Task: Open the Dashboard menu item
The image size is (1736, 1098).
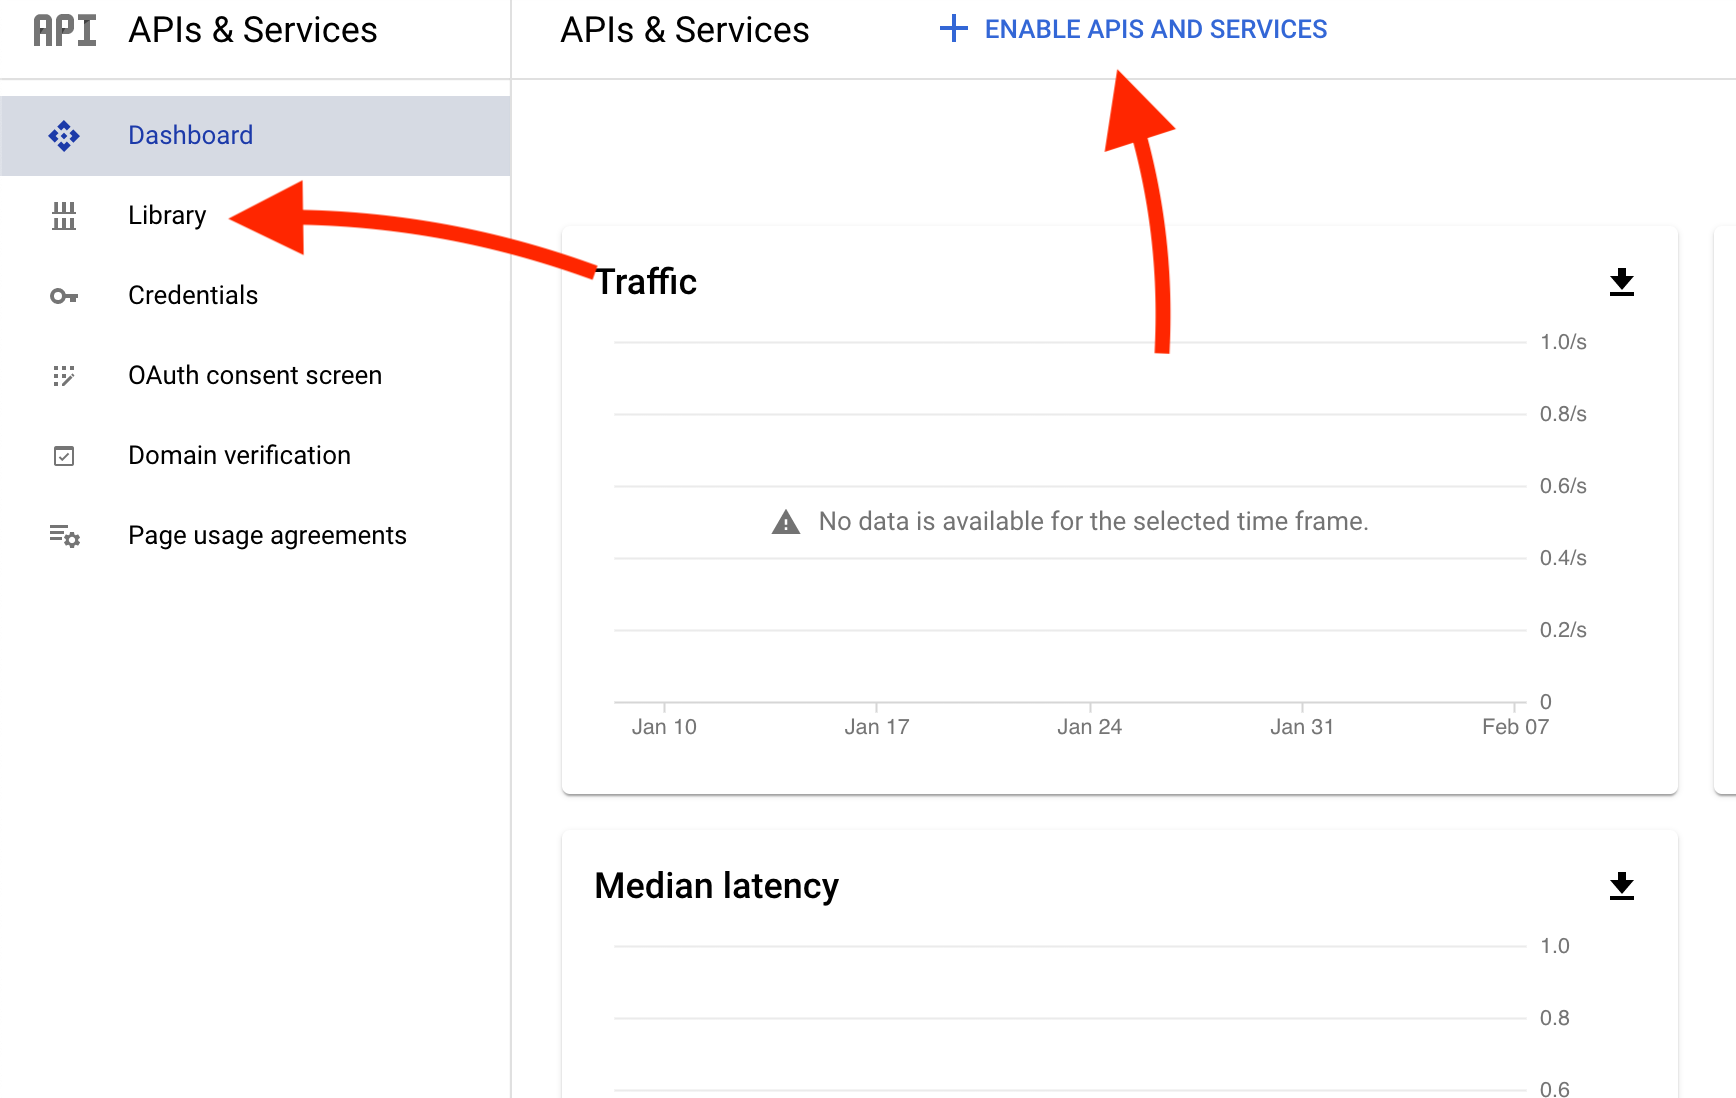Action: point(255,136)
